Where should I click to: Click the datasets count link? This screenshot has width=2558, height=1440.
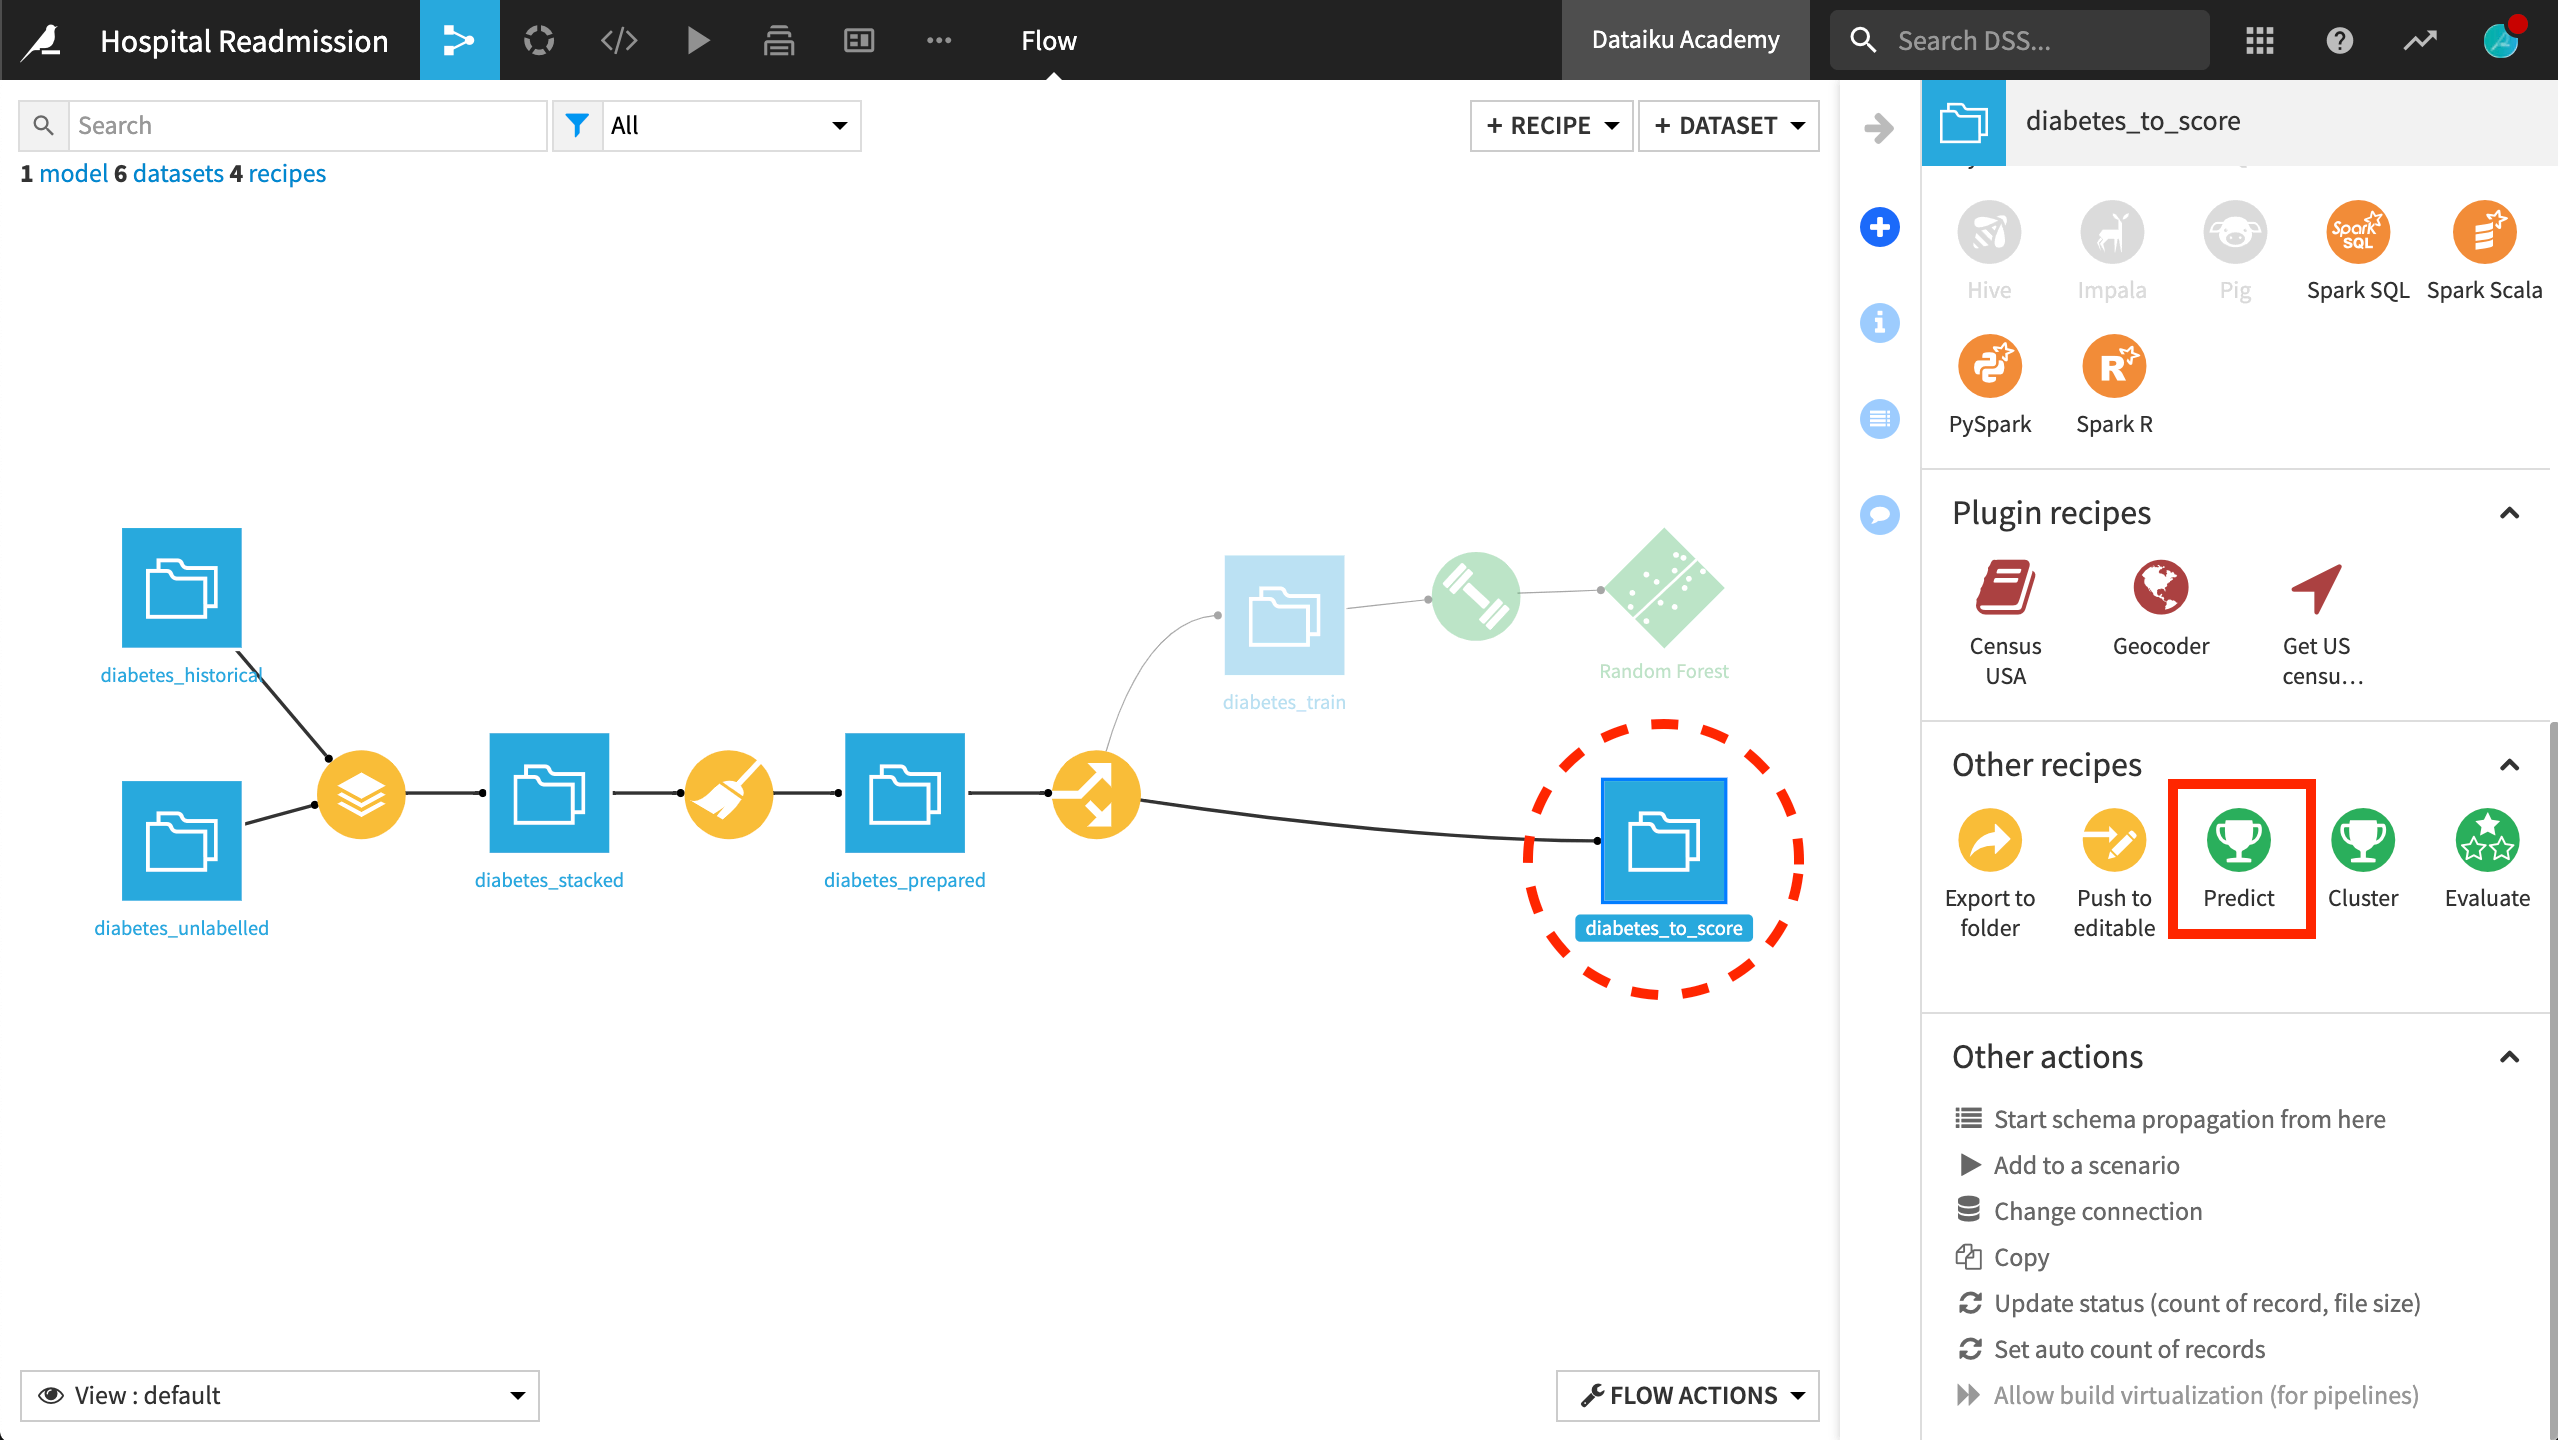tap(177, 174)
